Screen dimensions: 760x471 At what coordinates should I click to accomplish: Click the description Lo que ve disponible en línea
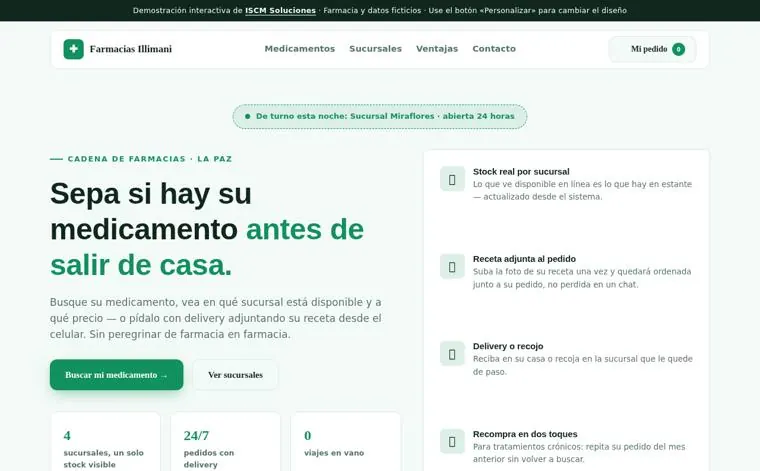(583, 190)
